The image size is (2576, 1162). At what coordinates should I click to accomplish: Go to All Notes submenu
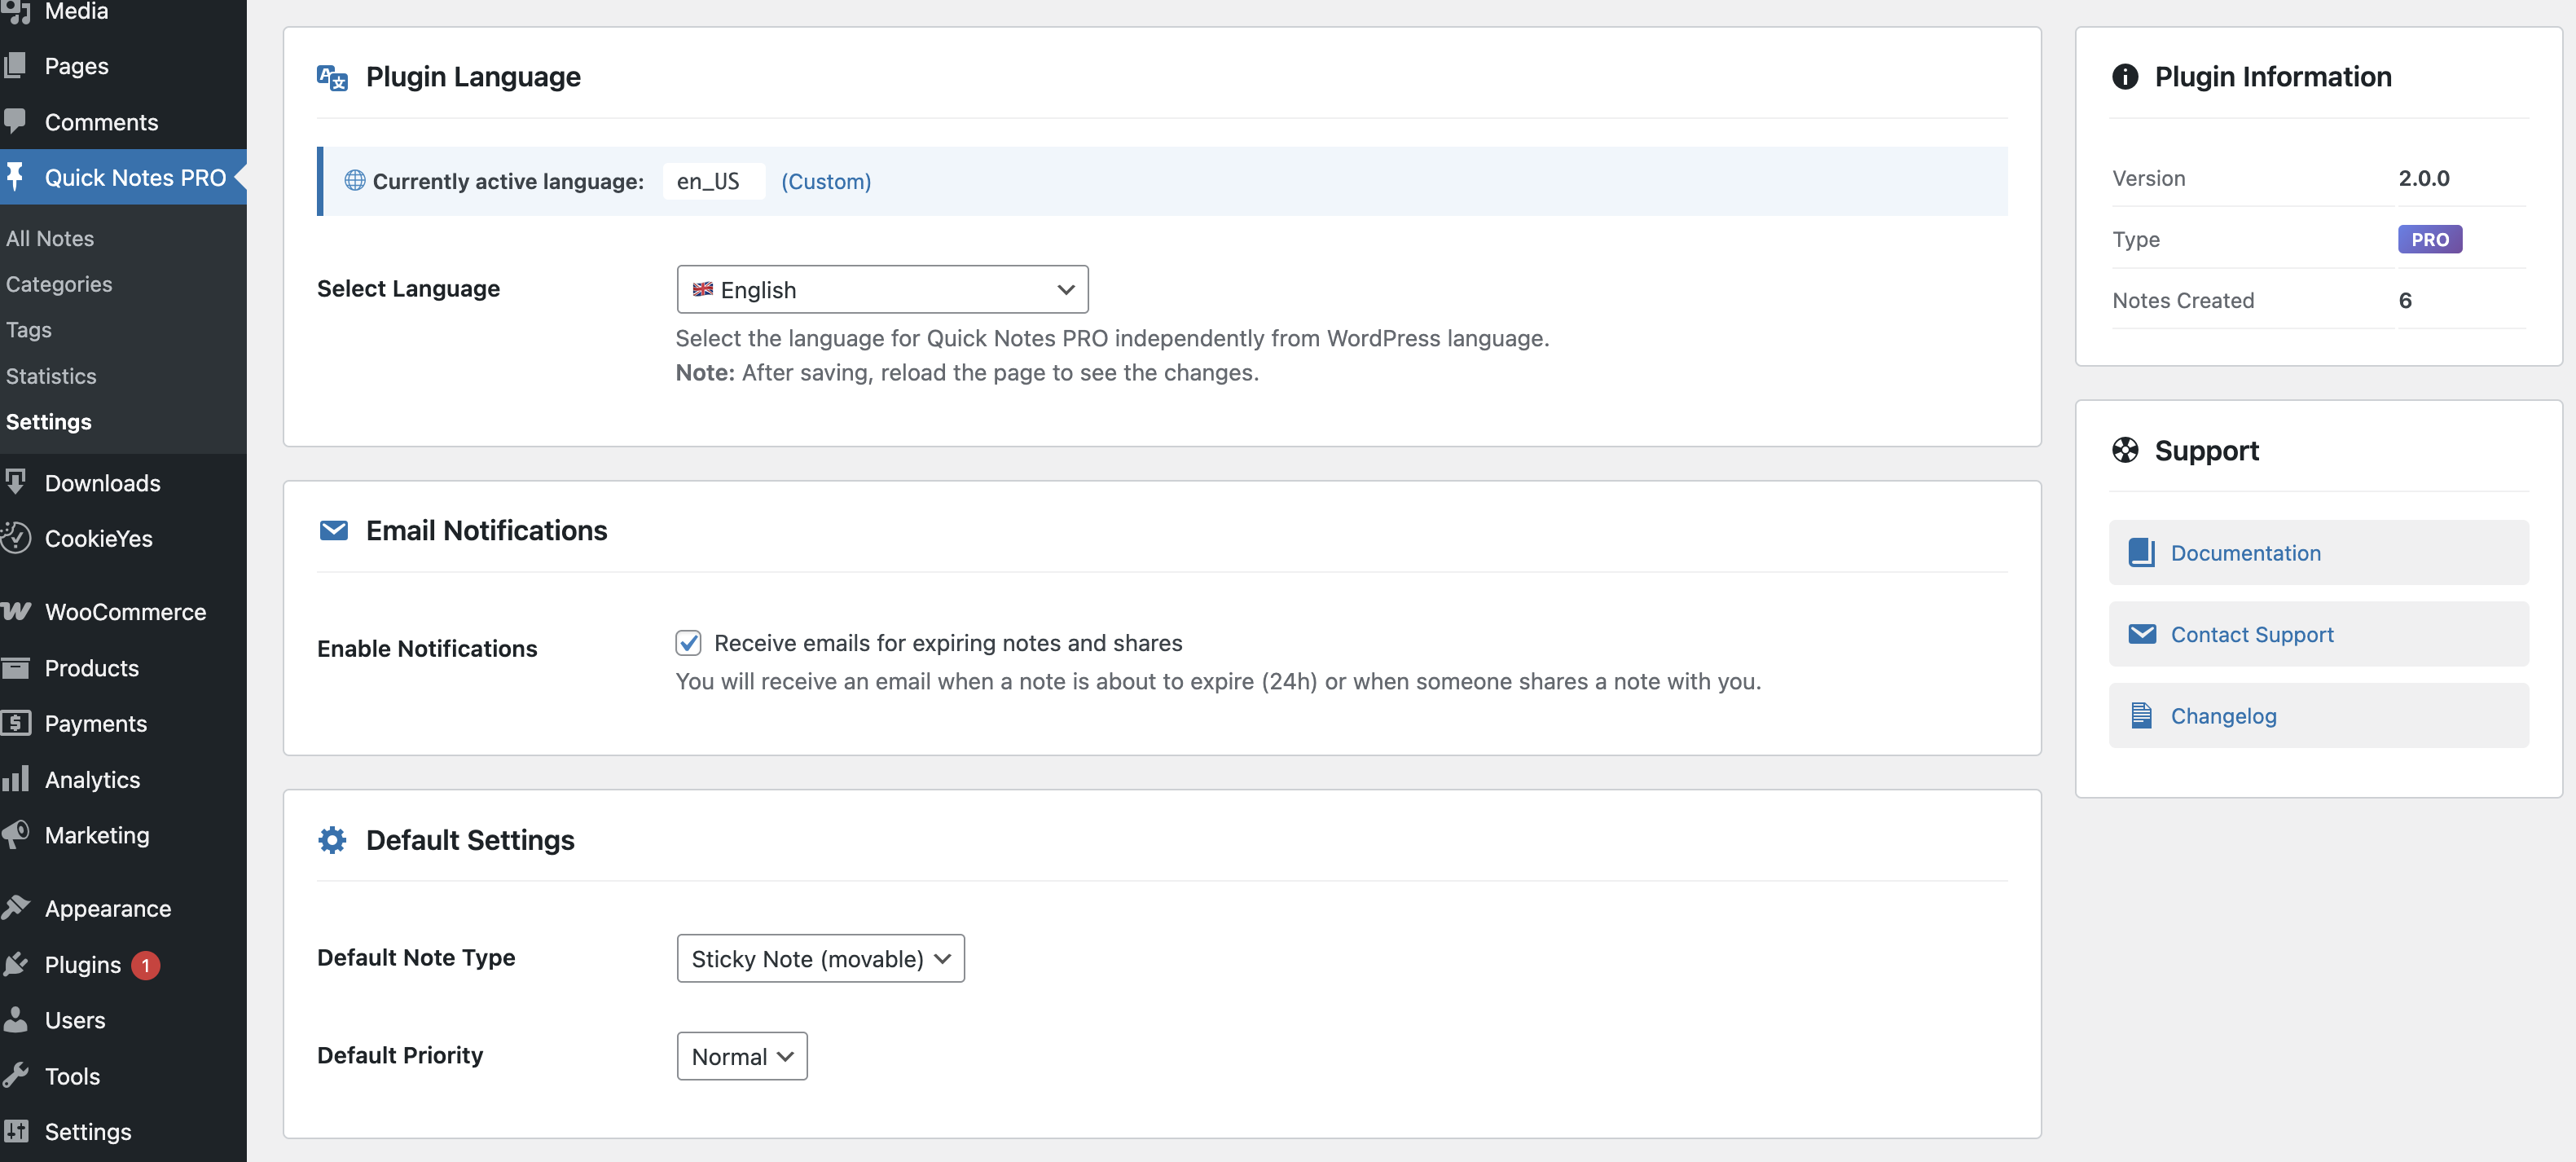pyautogui.click(x=50, y=238)
